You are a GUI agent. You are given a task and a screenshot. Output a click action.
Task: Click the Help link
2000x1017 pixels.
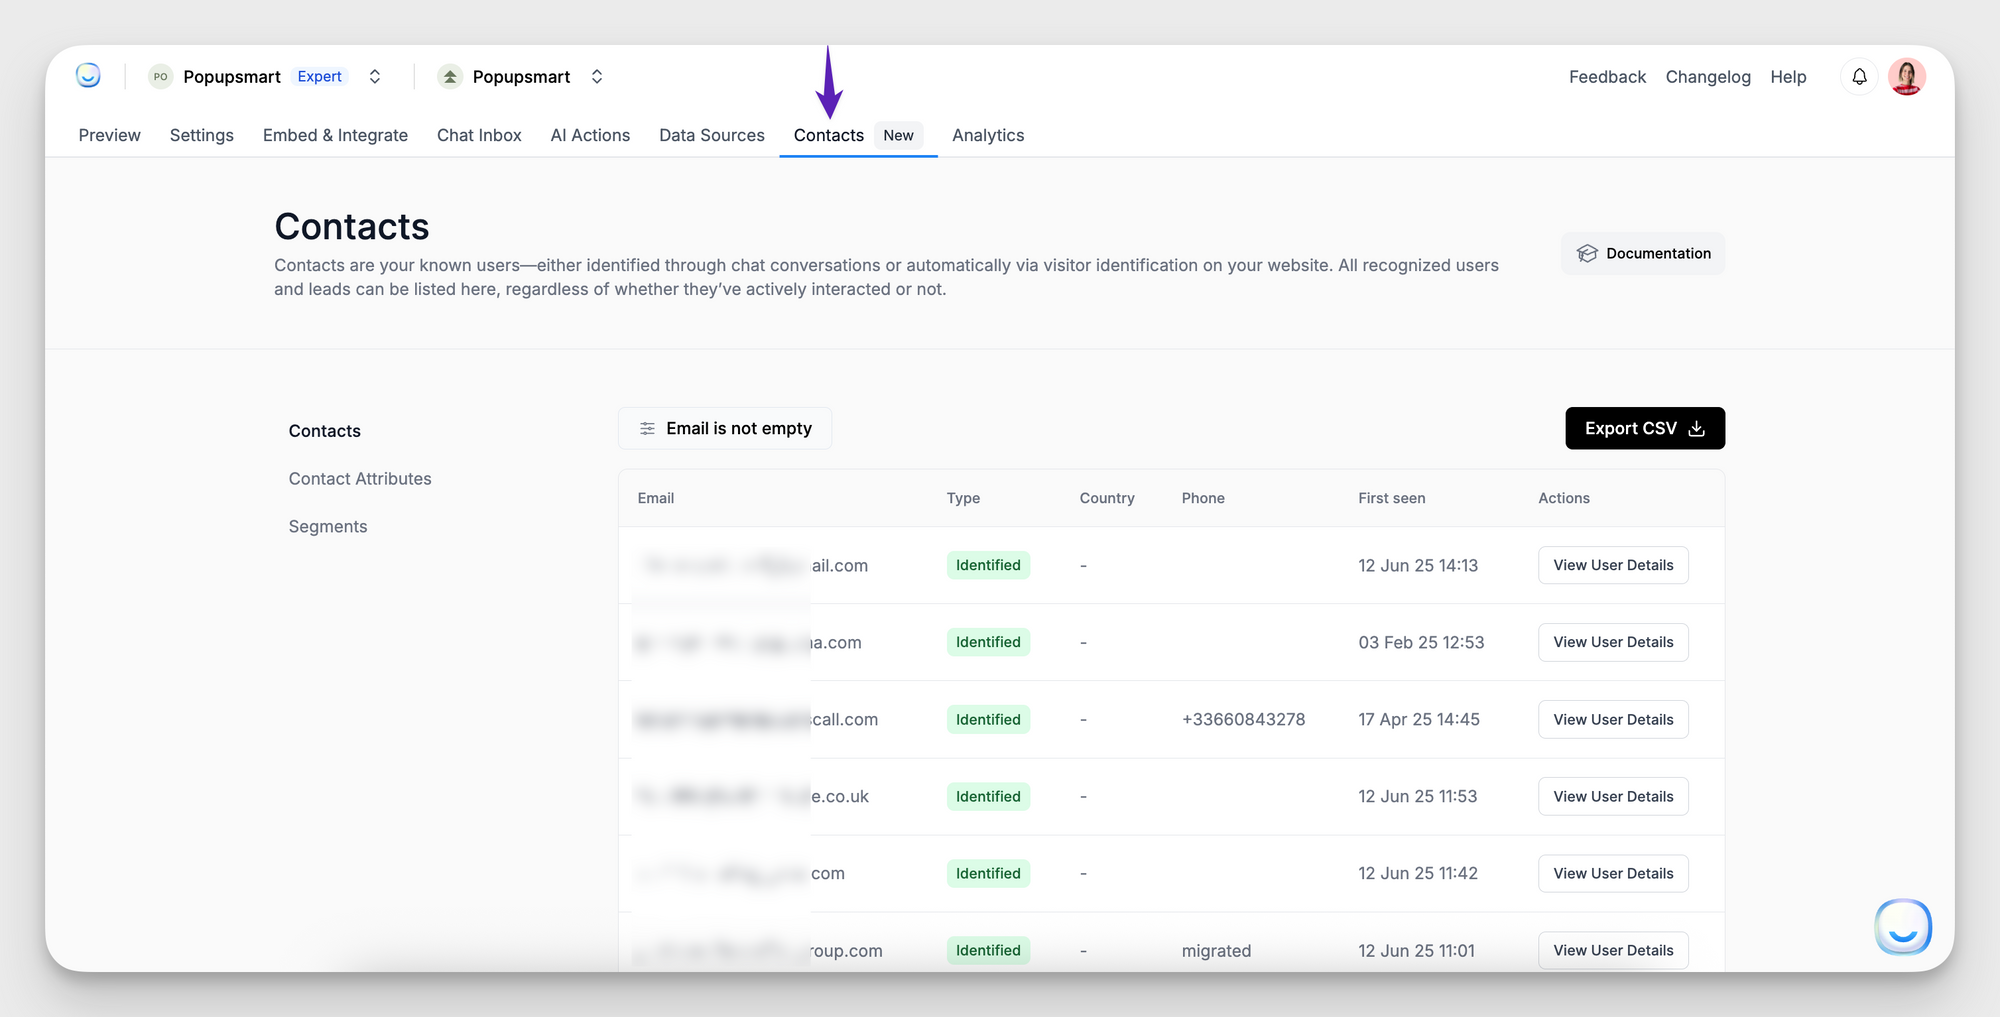1788,77
